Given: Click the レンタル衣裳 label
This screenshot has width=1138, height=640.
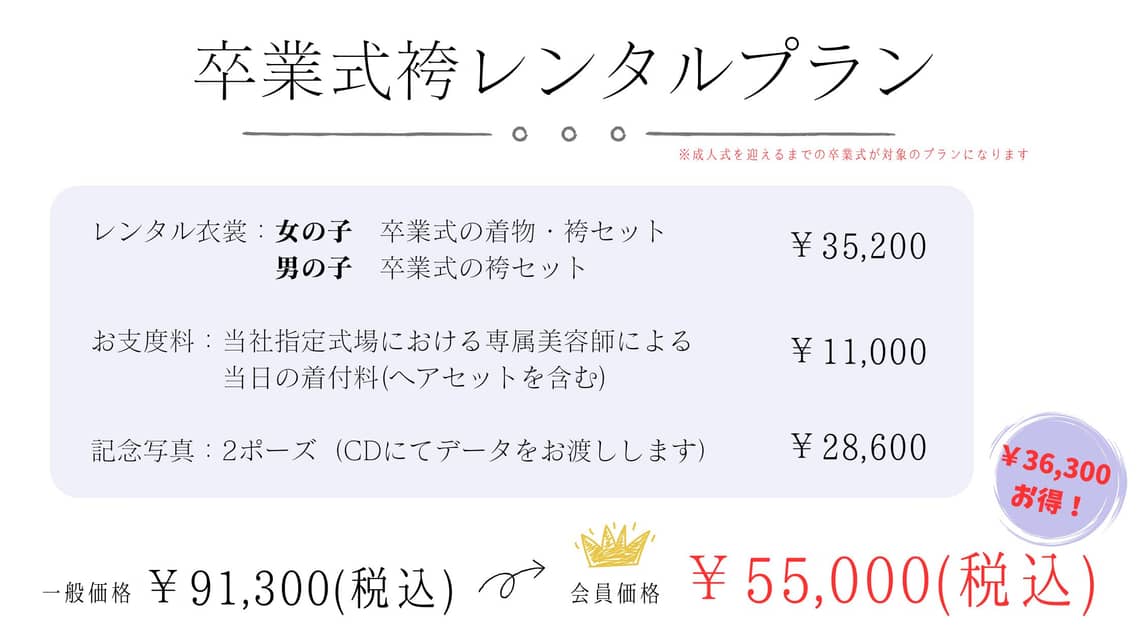Looking at the screenshot, I should pos(171,232).
